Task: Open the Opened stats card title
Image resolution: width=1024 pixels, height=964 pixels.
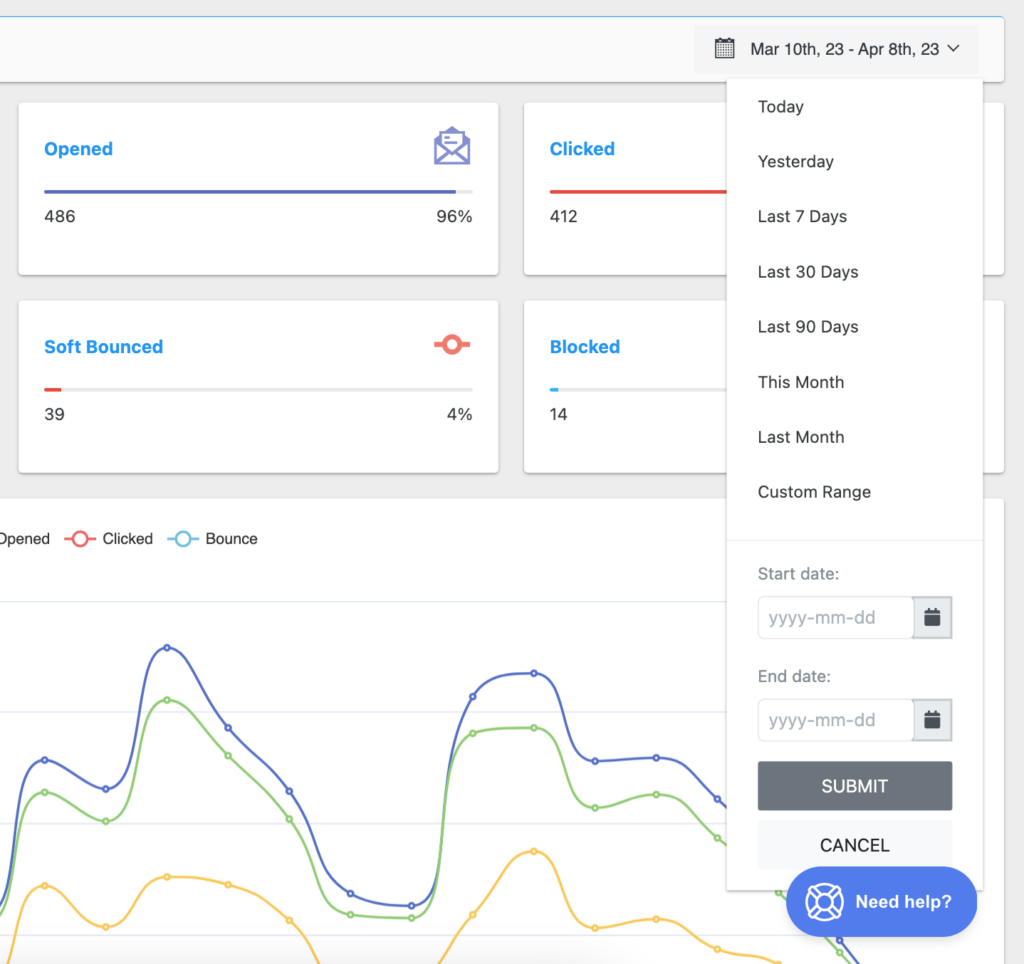Action: [x=78, y=149]
